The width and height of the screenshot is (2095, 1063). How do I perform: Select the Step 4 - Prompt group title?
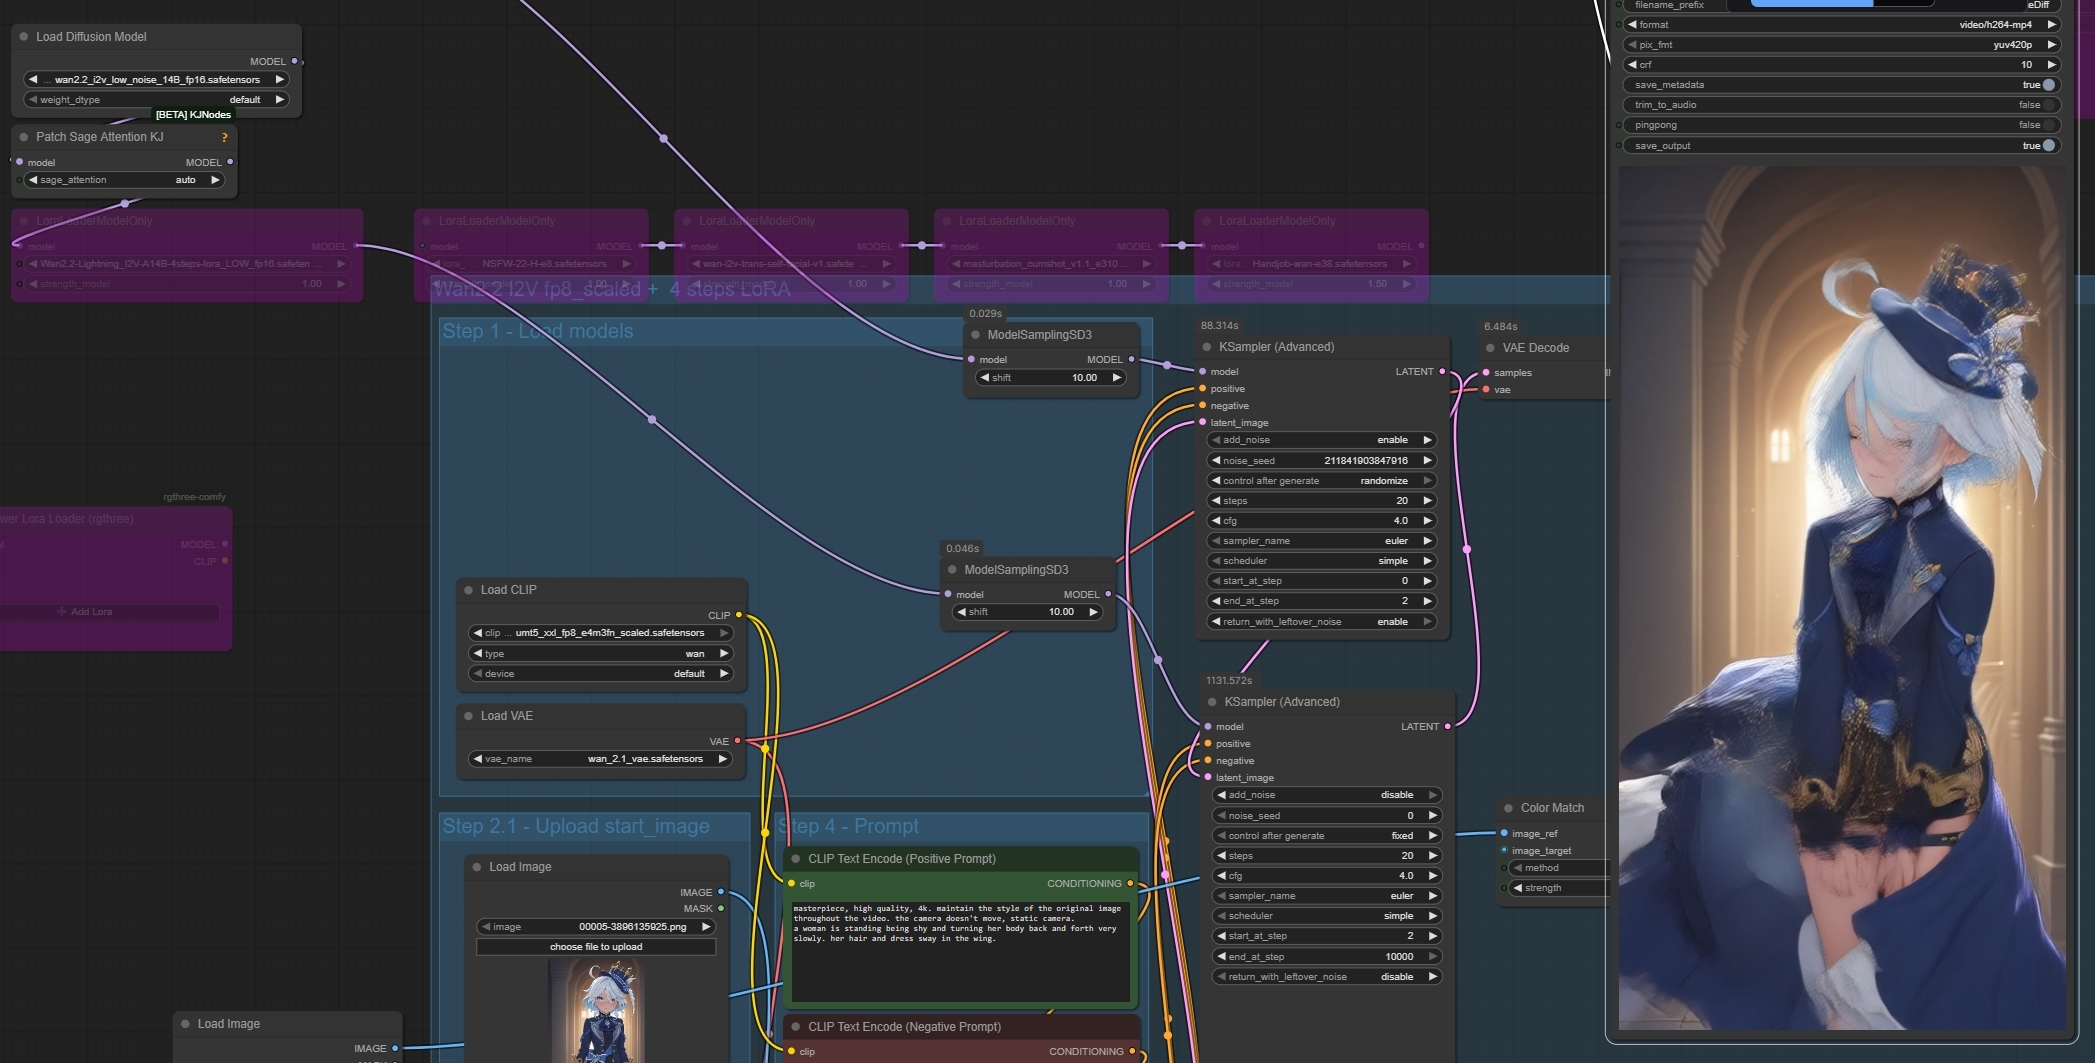pyautogui.click(x=849, y=826)
